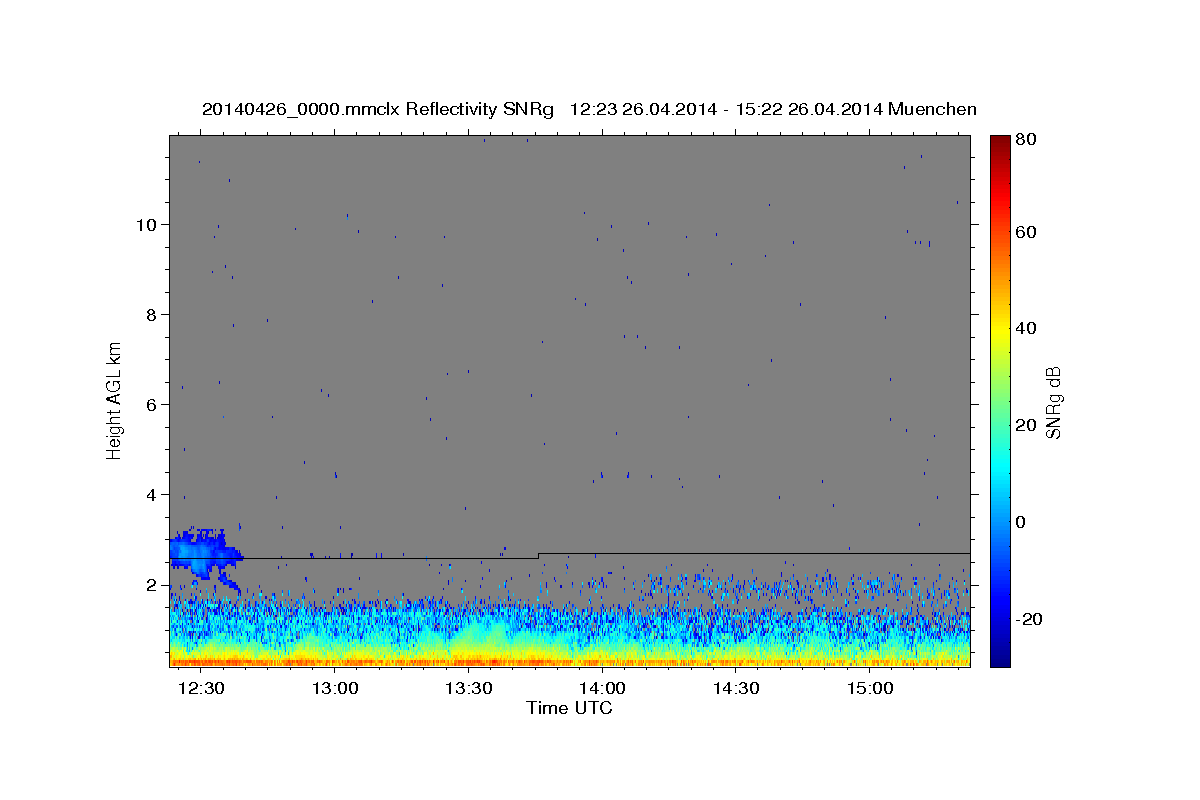The width and height of the screenshot is (1200, 800).
Task: Click the 'SNRg dB' colorbar label
Action: (1052, 403)
